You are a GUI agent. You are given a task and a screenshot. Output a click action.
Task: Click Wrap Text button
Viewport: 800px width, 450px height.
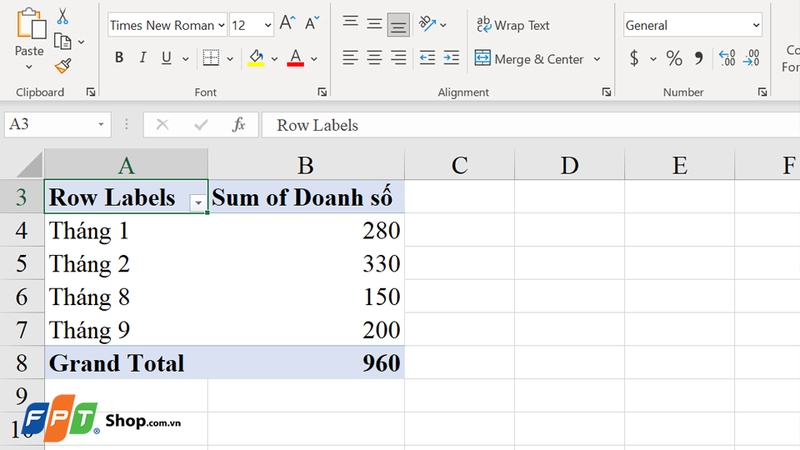pos(513,25)
